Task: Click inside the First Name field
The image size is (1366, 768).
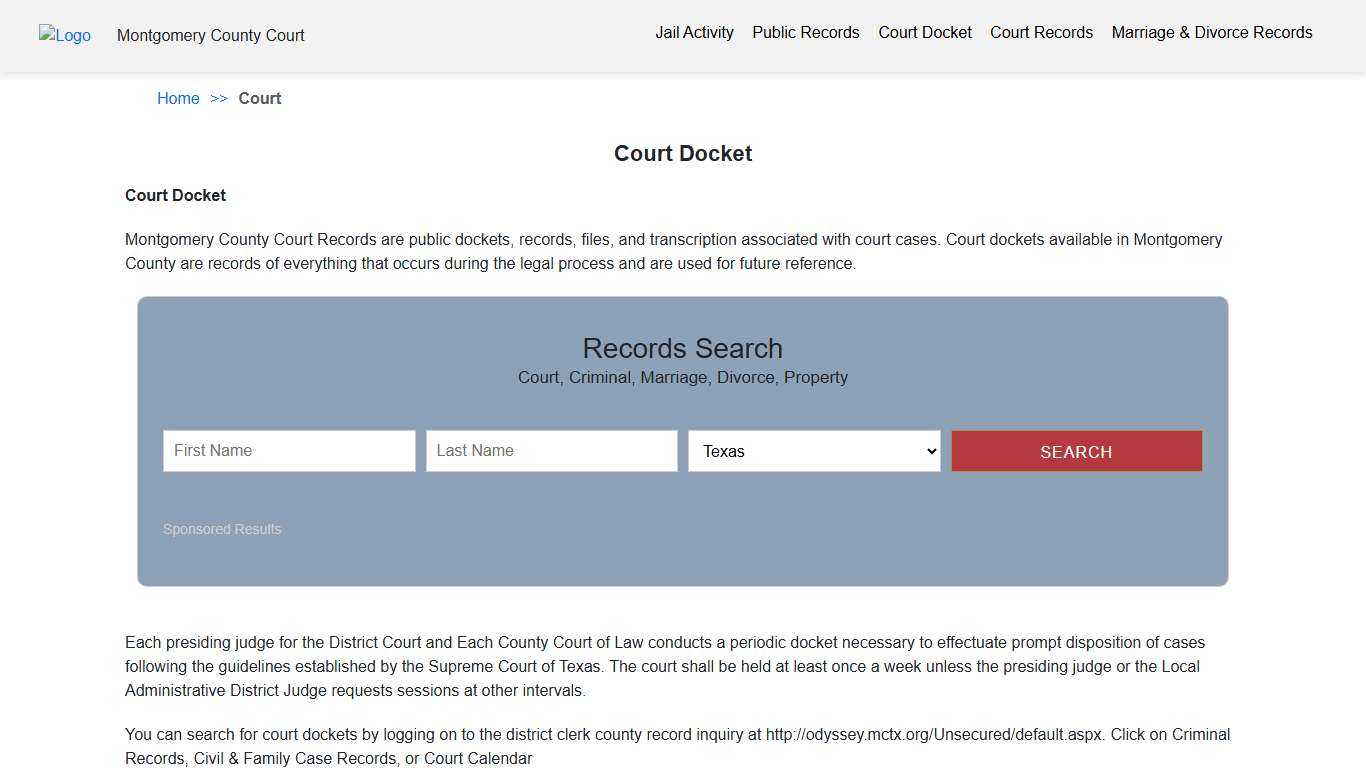Action: [288, 451]
